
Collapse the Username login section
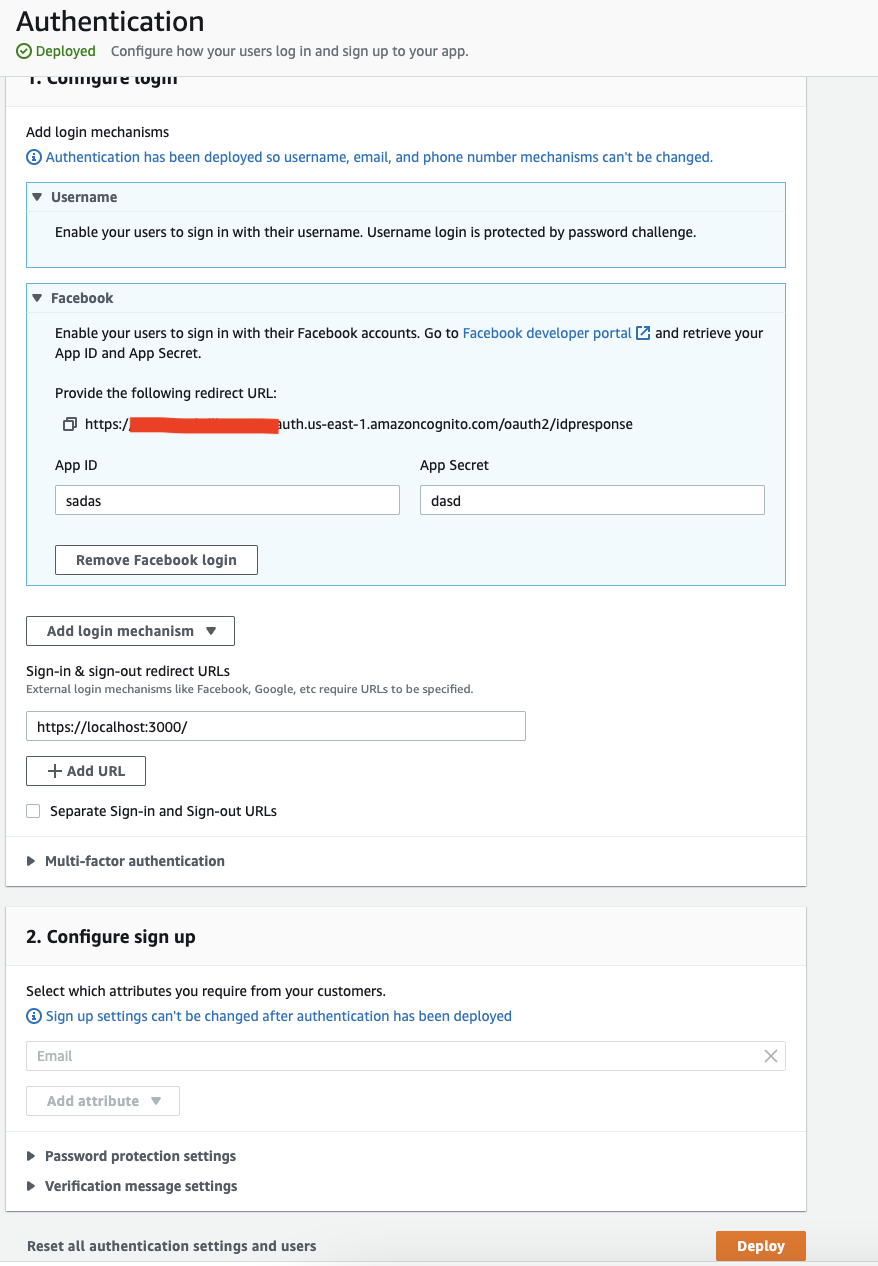point(37,197)
